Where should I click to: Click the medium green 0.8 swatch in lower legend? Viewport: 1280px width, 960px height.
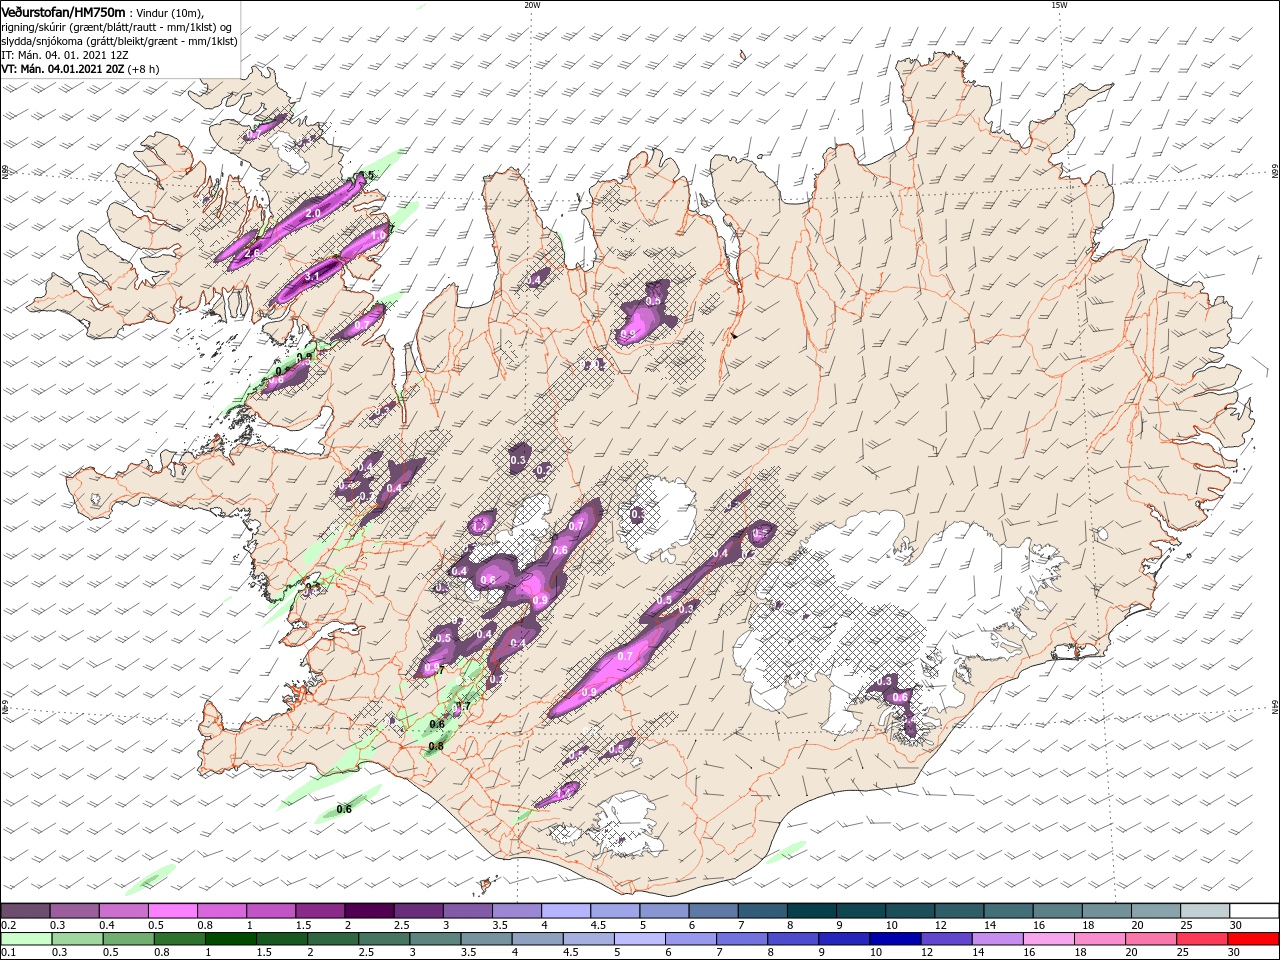point(179,939)
